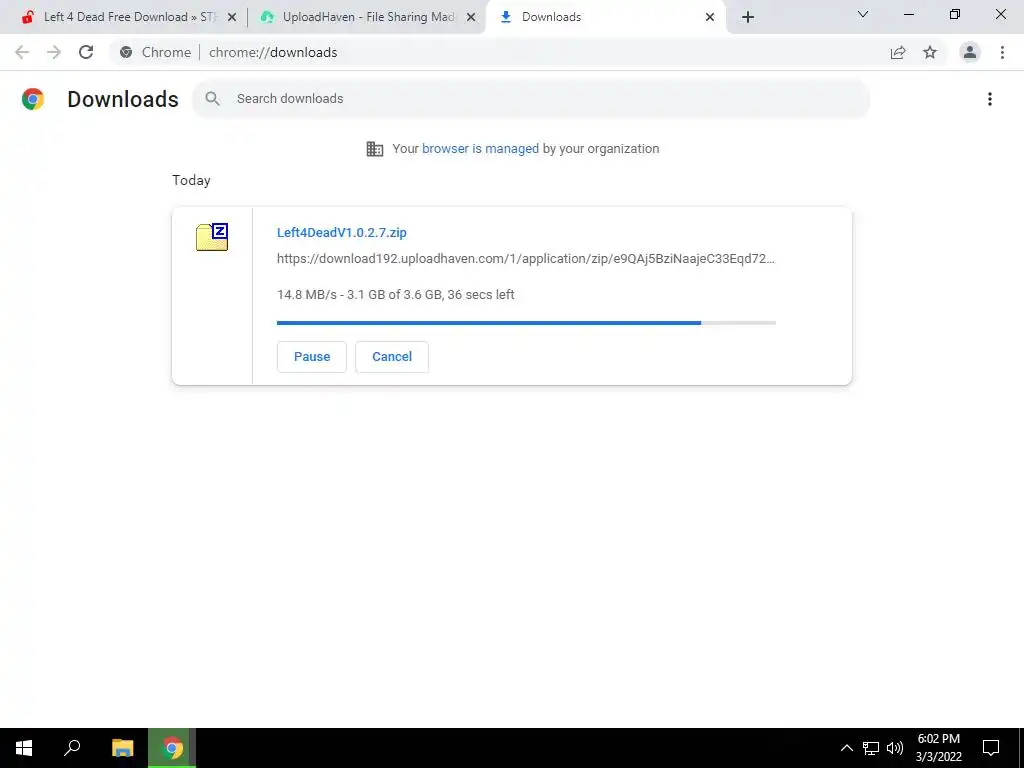The height and width of the screenshot is (768, 1024).
Task: Pause the Left4Dead download
Action: 312,357
